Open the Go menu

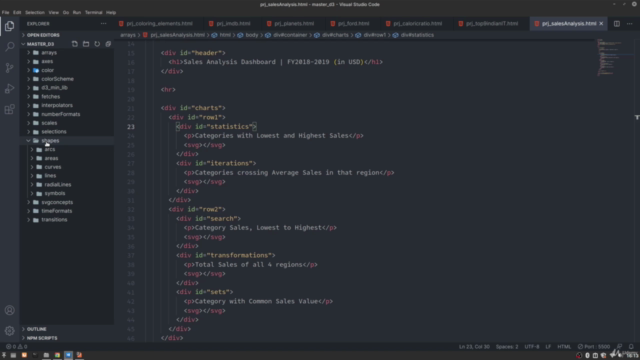(x=66, y=13)
